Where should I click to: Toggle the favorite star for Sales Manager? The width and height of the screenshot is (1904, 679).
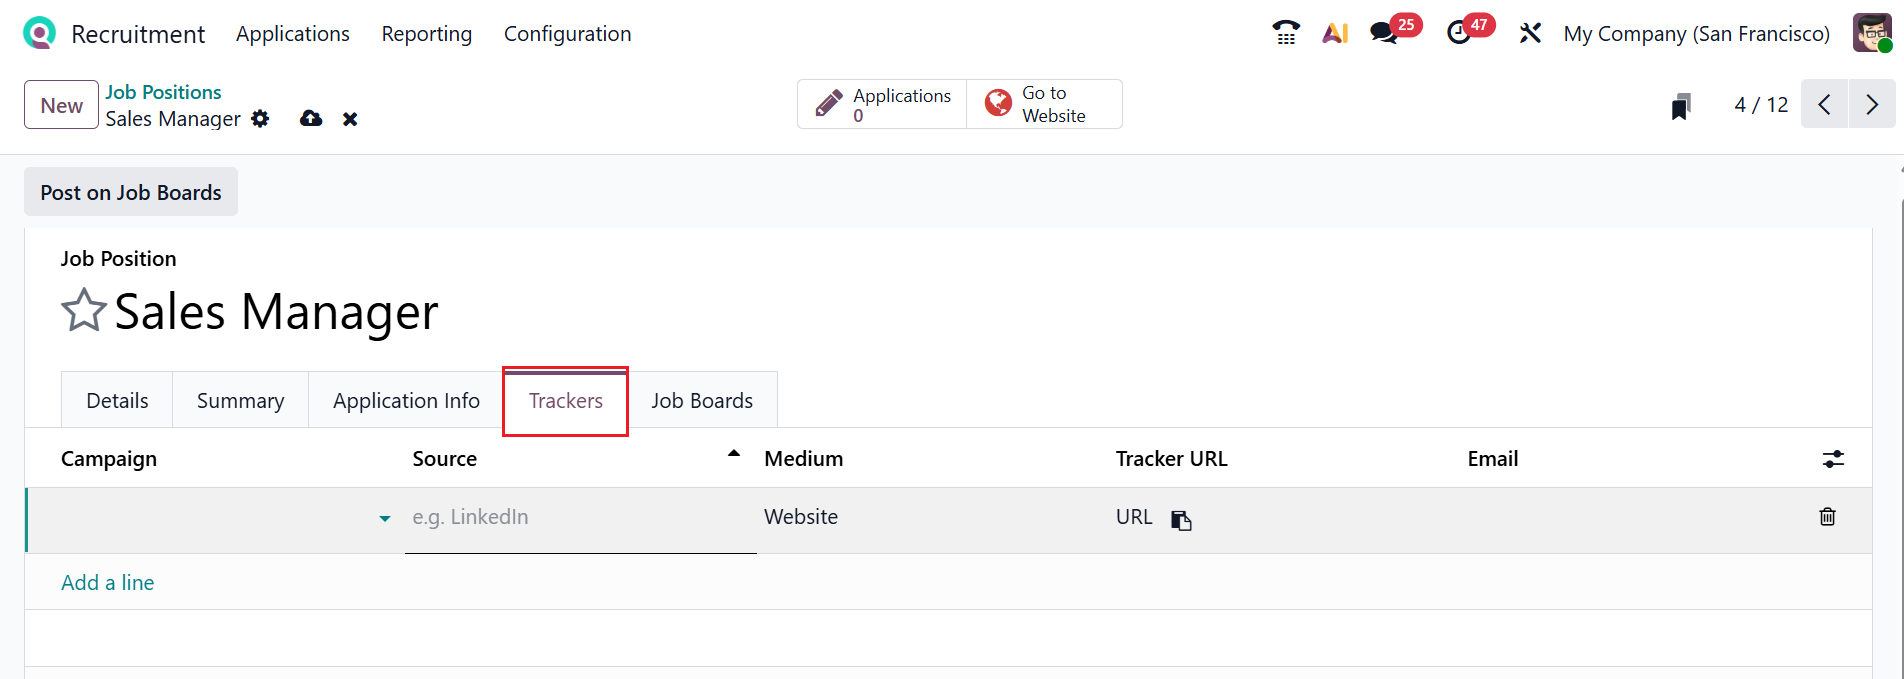coord(84,310)
